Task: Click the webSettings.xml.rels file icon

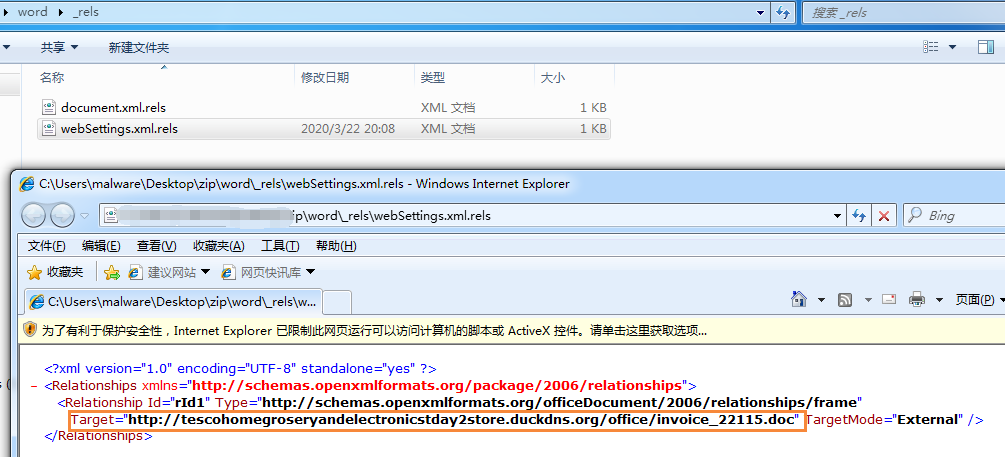Action: (49, 128)
